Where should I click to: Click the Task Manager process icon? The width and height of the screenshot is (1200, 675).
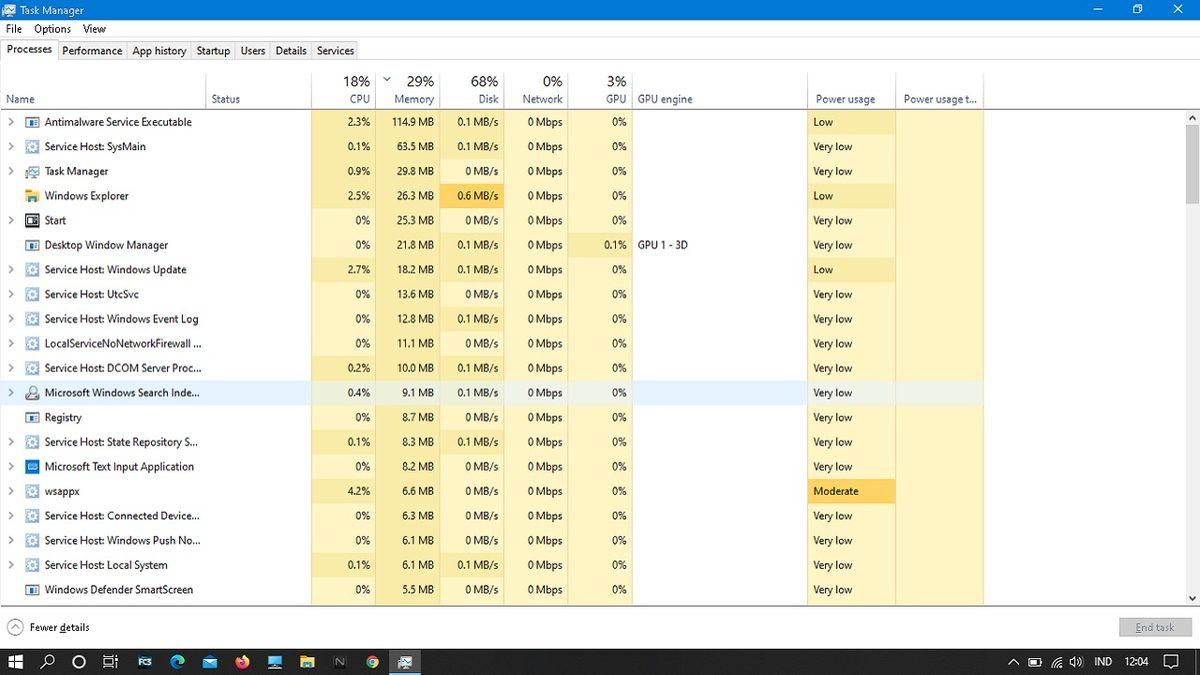[33, 171]
